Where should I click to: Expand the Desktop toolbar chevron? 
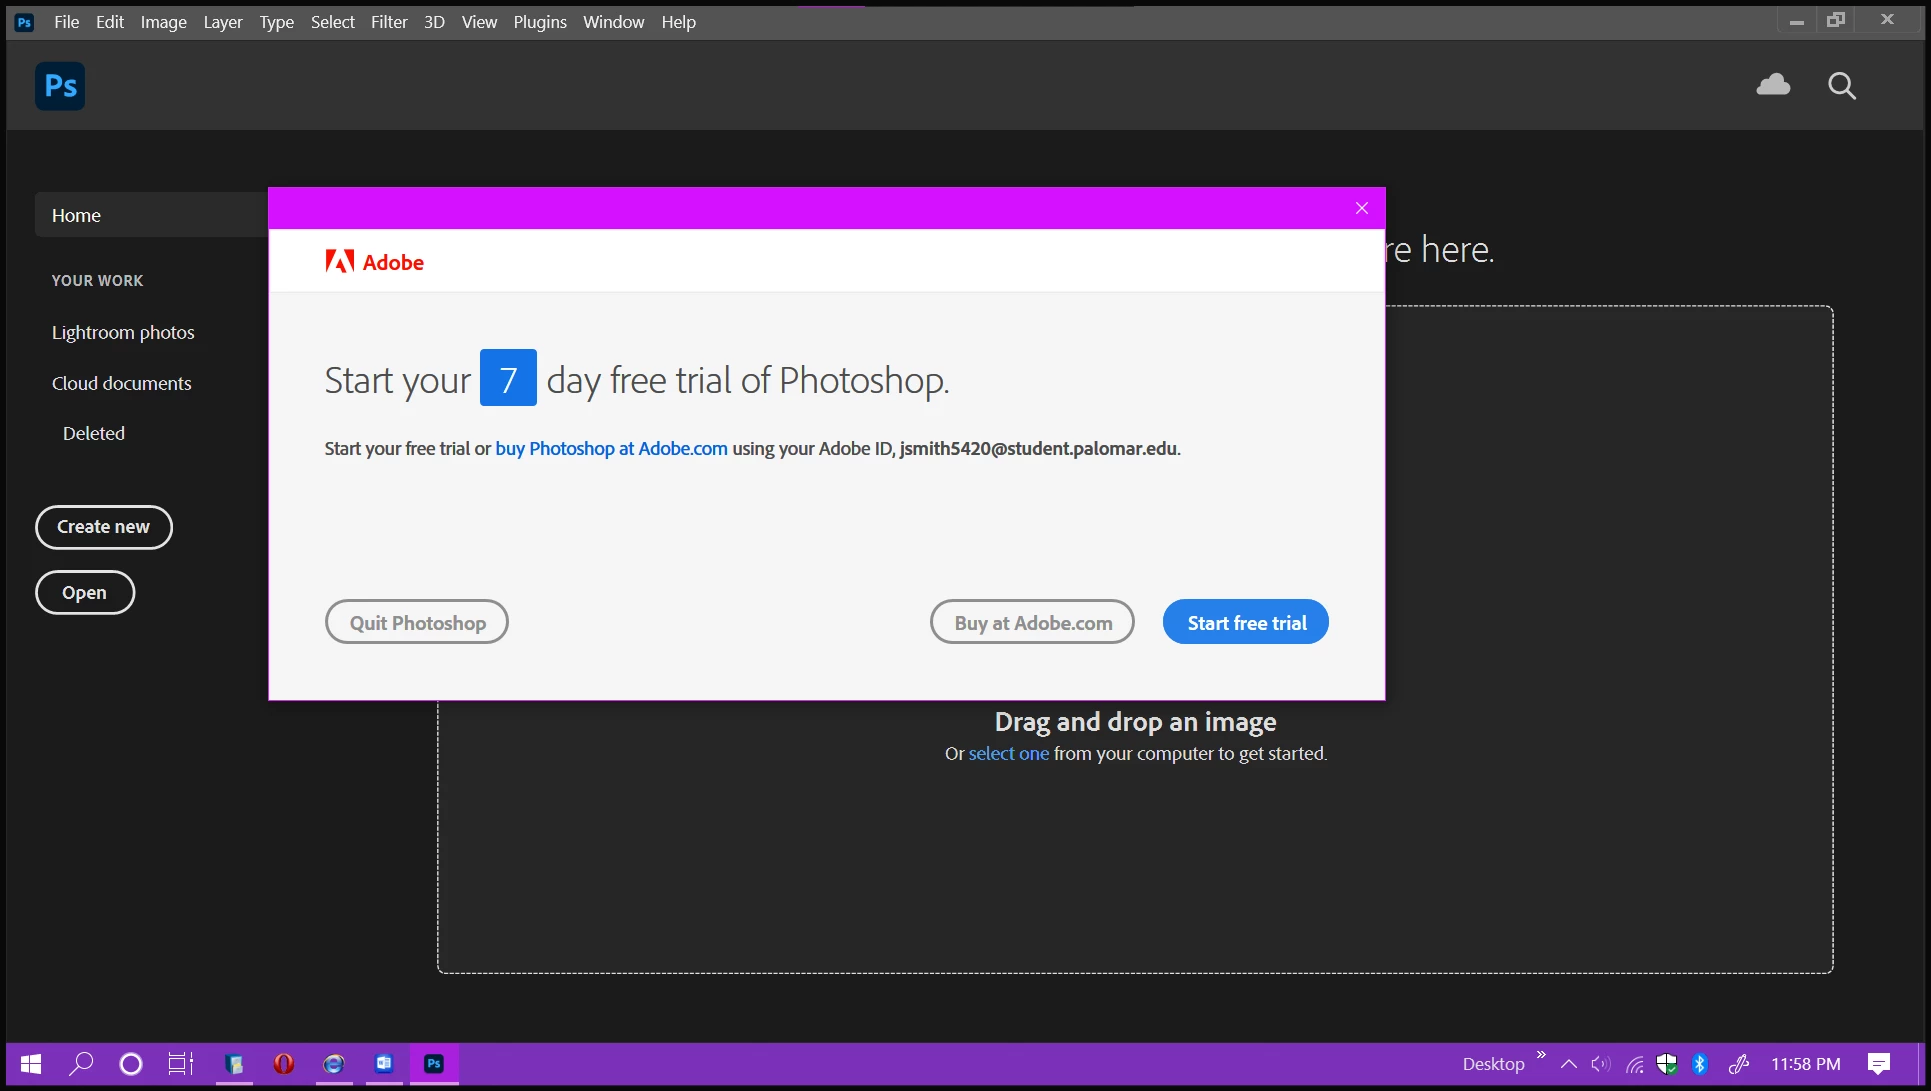(x=1541, y=1055)
